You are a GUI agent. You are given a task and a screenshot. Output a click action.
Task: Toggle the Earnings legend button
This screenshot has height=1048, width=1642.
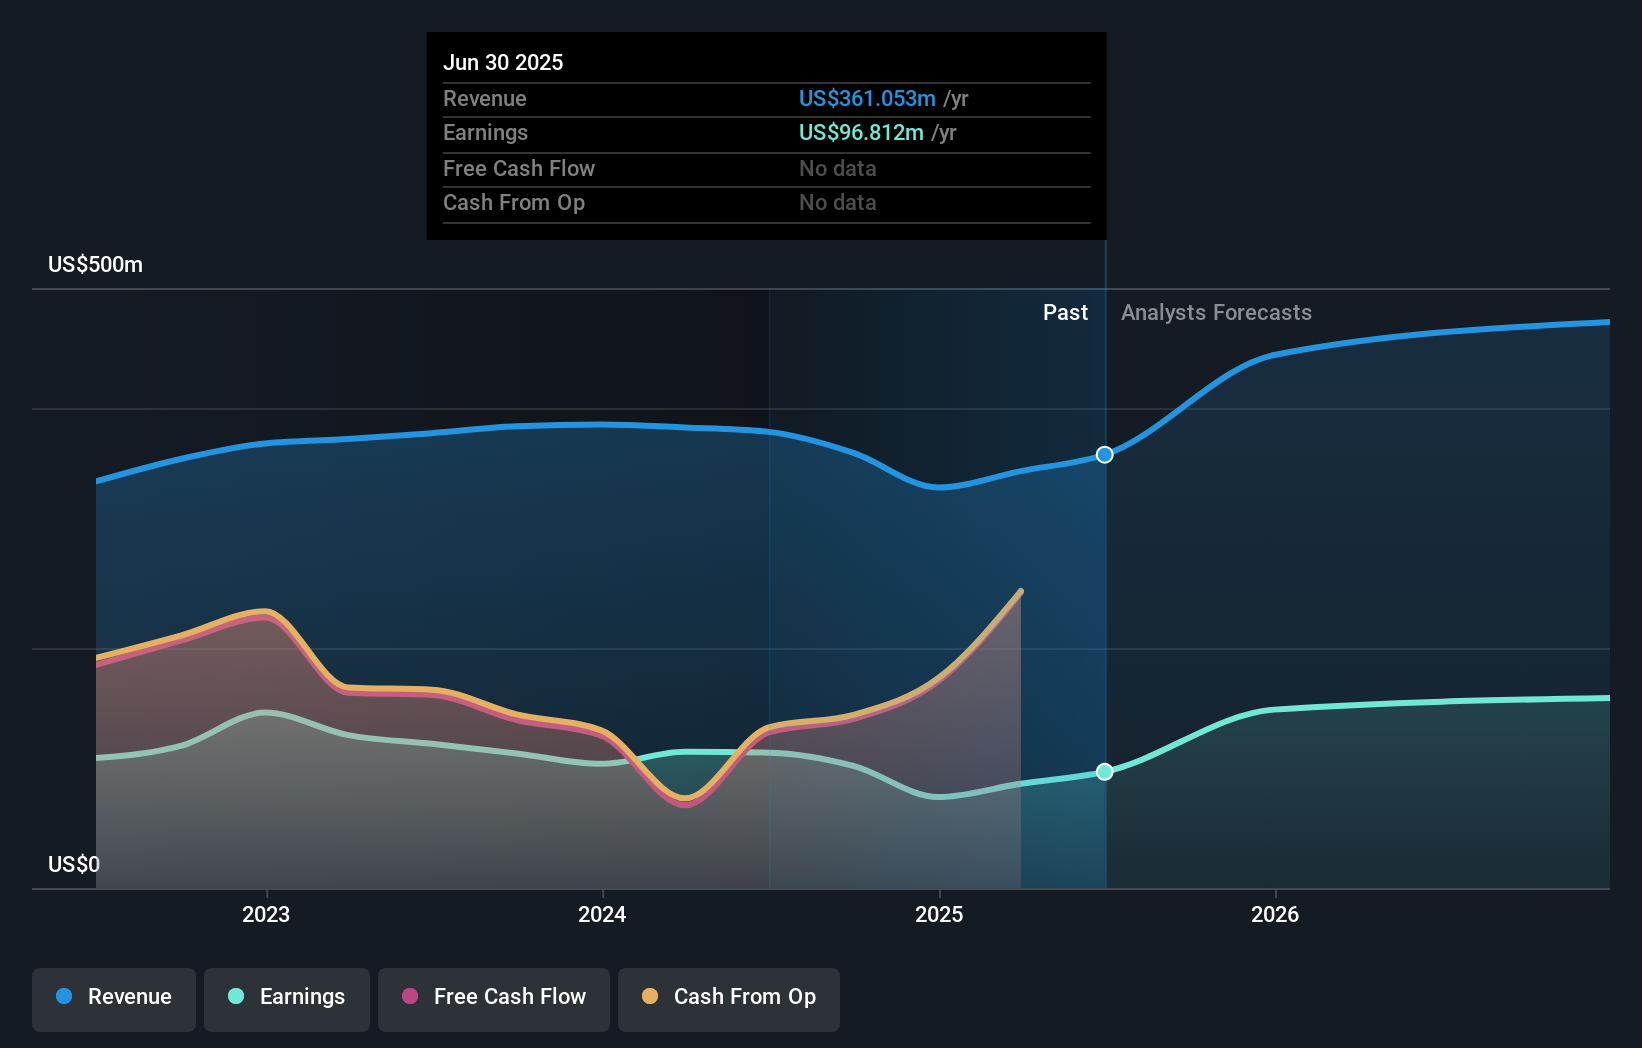[287, 999]
